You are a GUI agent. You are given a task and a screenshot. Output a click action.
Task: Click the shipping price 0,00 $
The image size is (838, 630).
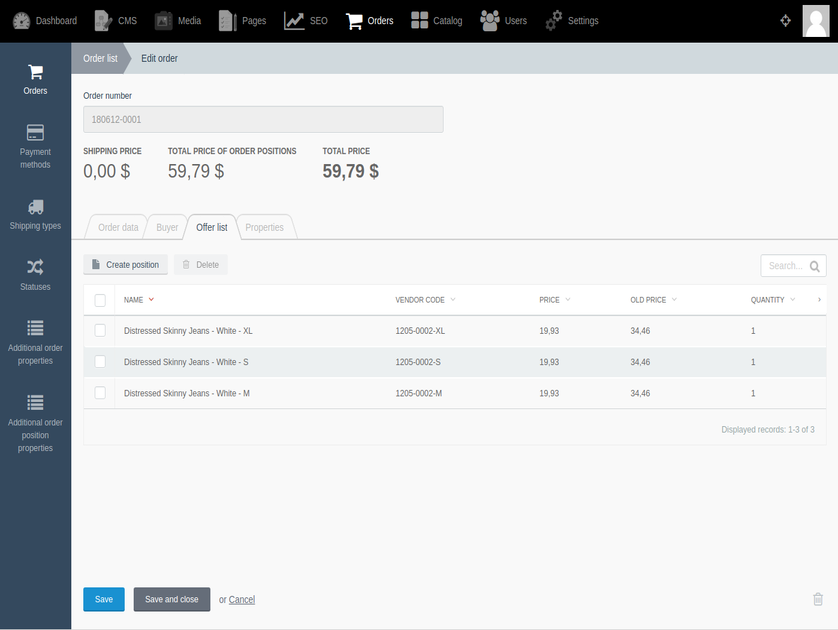pyautogui.click(x=106, y=171)
